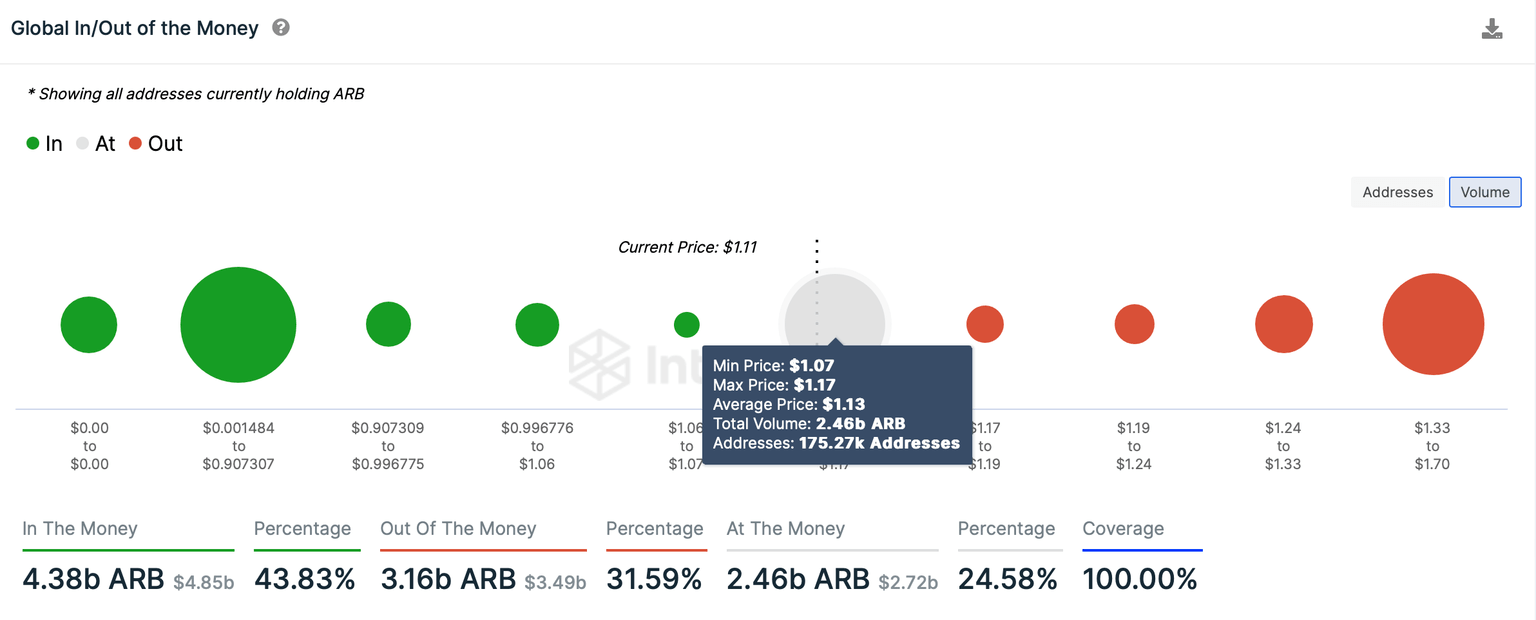Viewport: 1536px width, 620px height.
Task: Click the $0.00 to $0.00 green bubble
Action: click(x=89, y=325)
